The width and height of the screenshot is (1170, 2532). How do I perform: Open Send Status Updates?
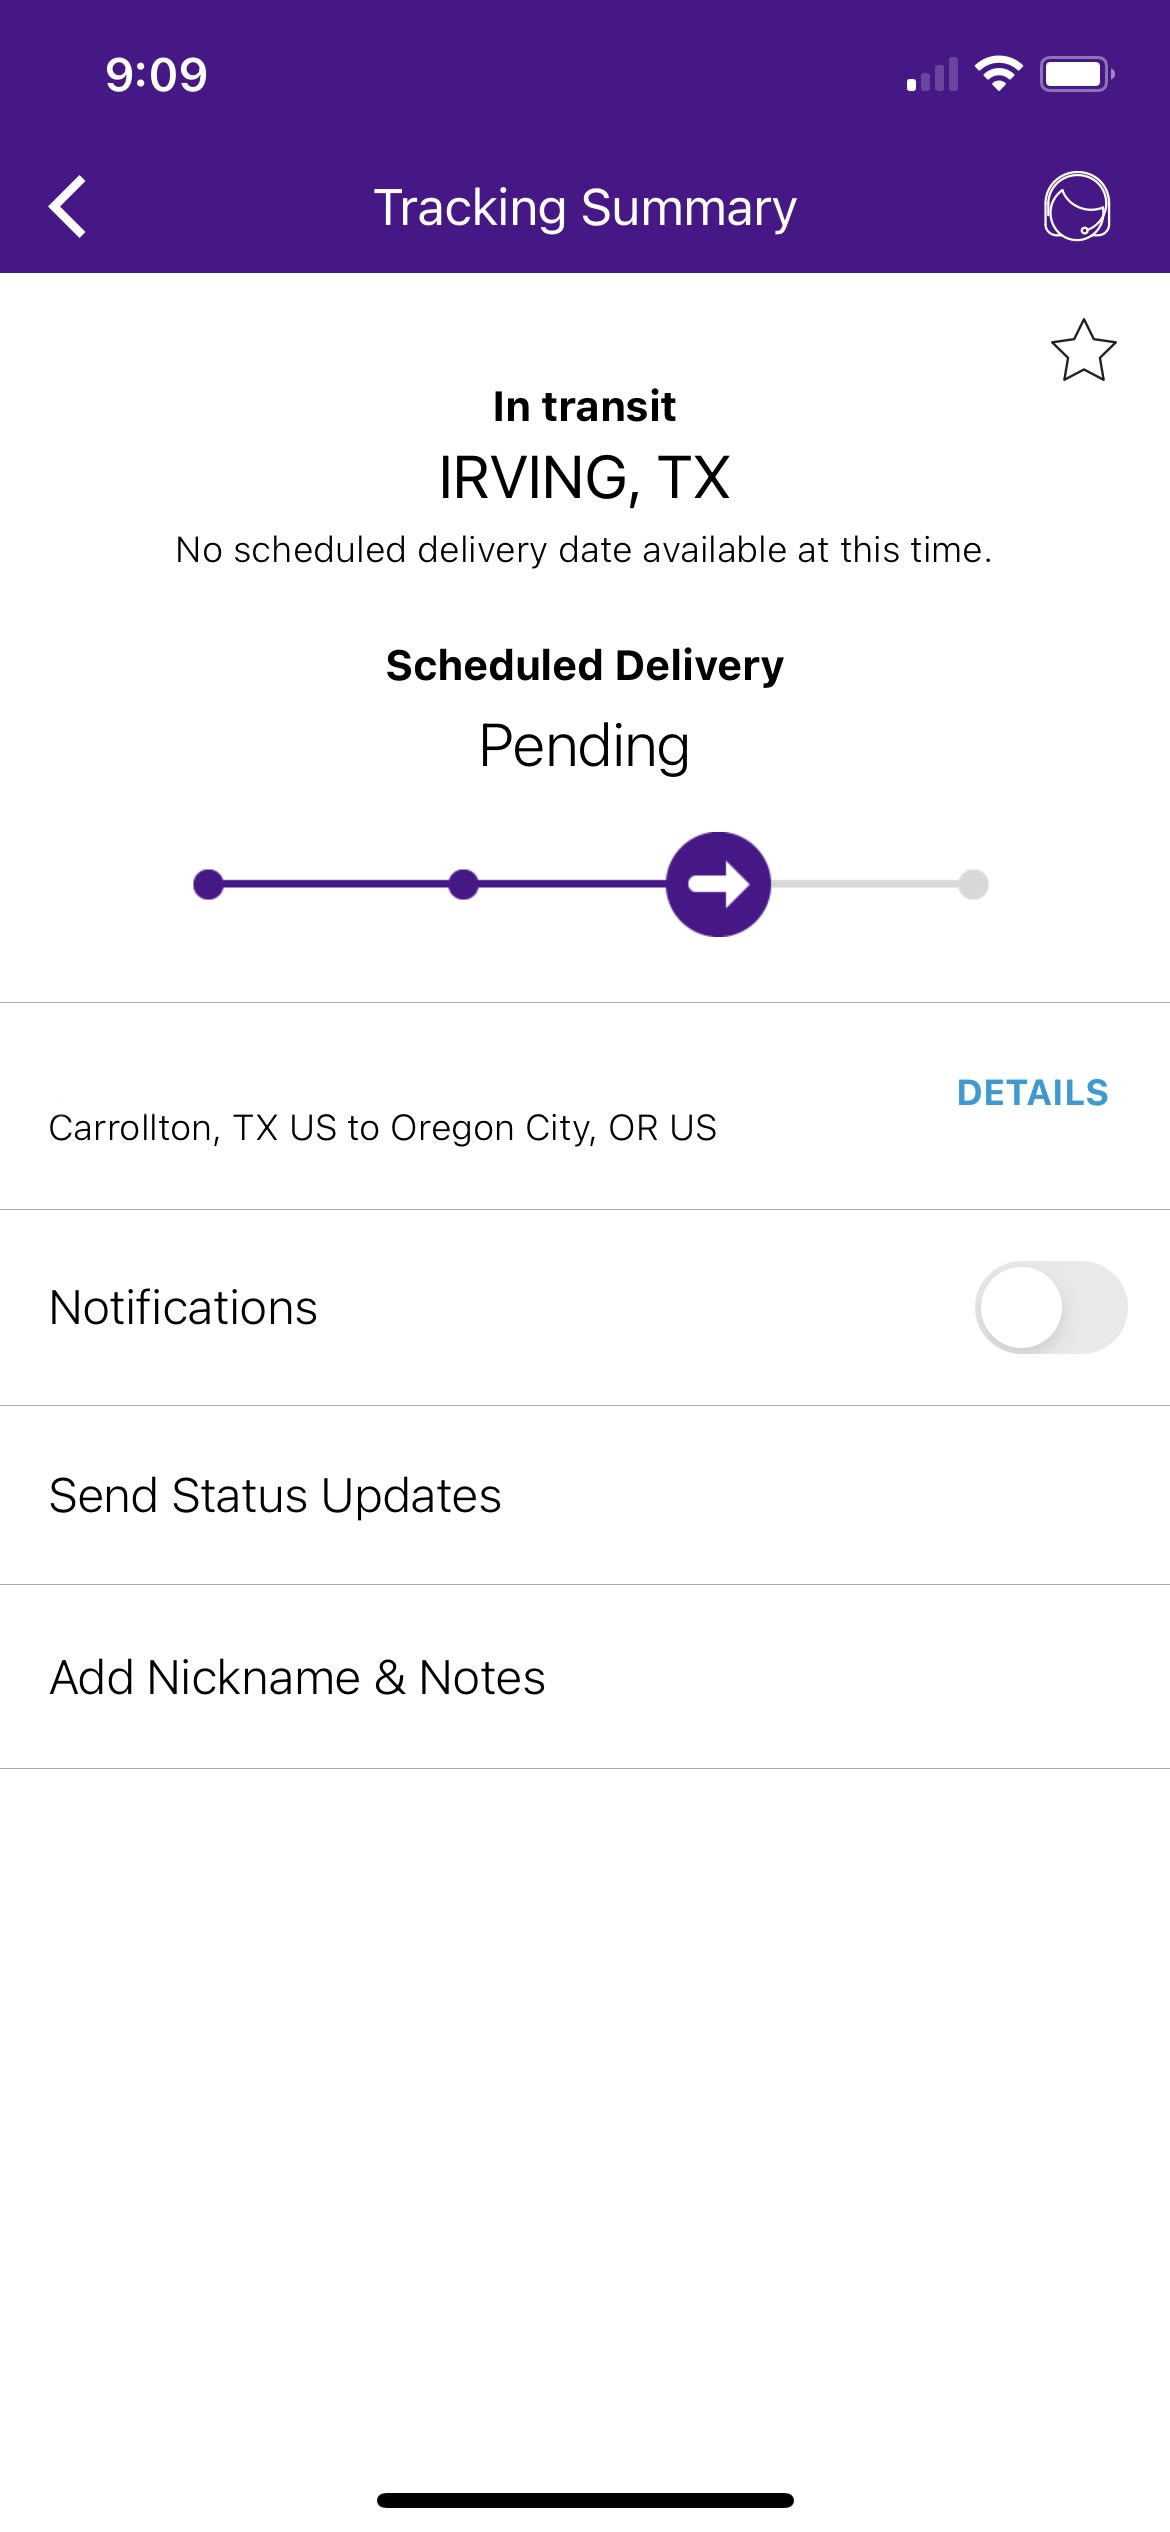click(276, 1496)
